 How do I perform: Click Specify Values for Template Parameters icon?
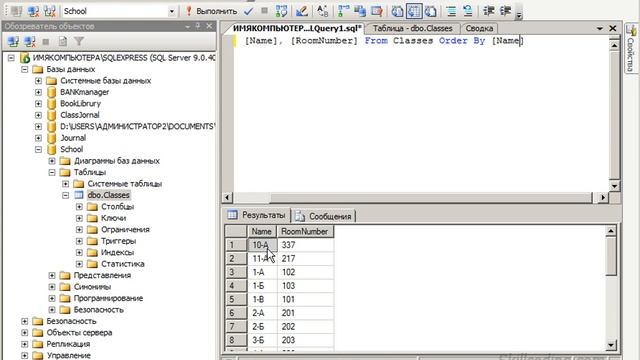coord(322,11)
